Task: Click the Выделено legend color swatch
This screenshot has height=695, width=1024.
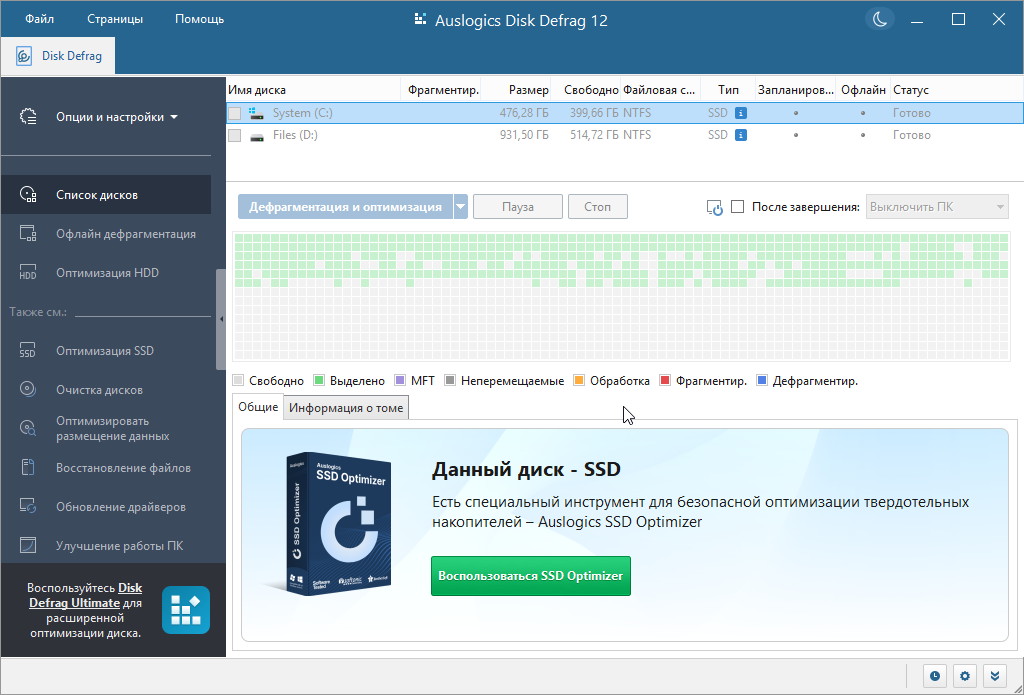Action: (319, 381)
